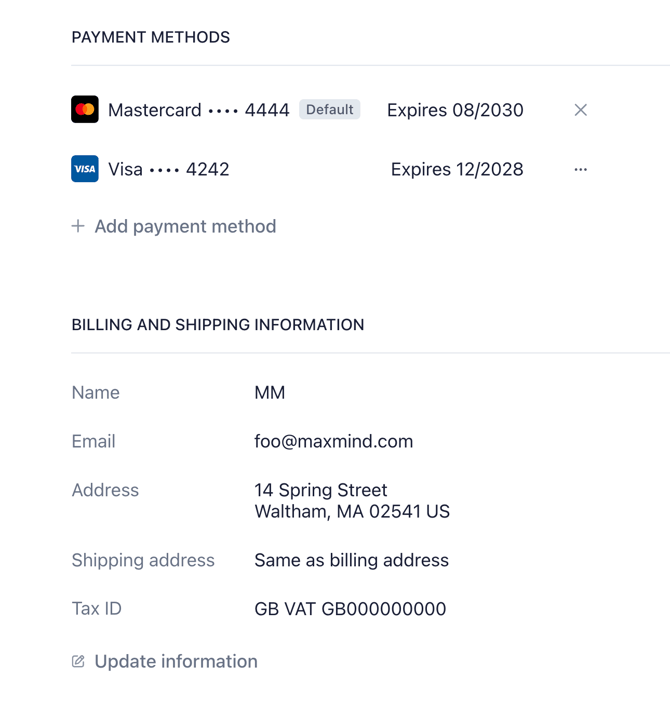This screenshot has width=670, height=706.
Task: Click the Update information link
Action: (x=176, y=661)
